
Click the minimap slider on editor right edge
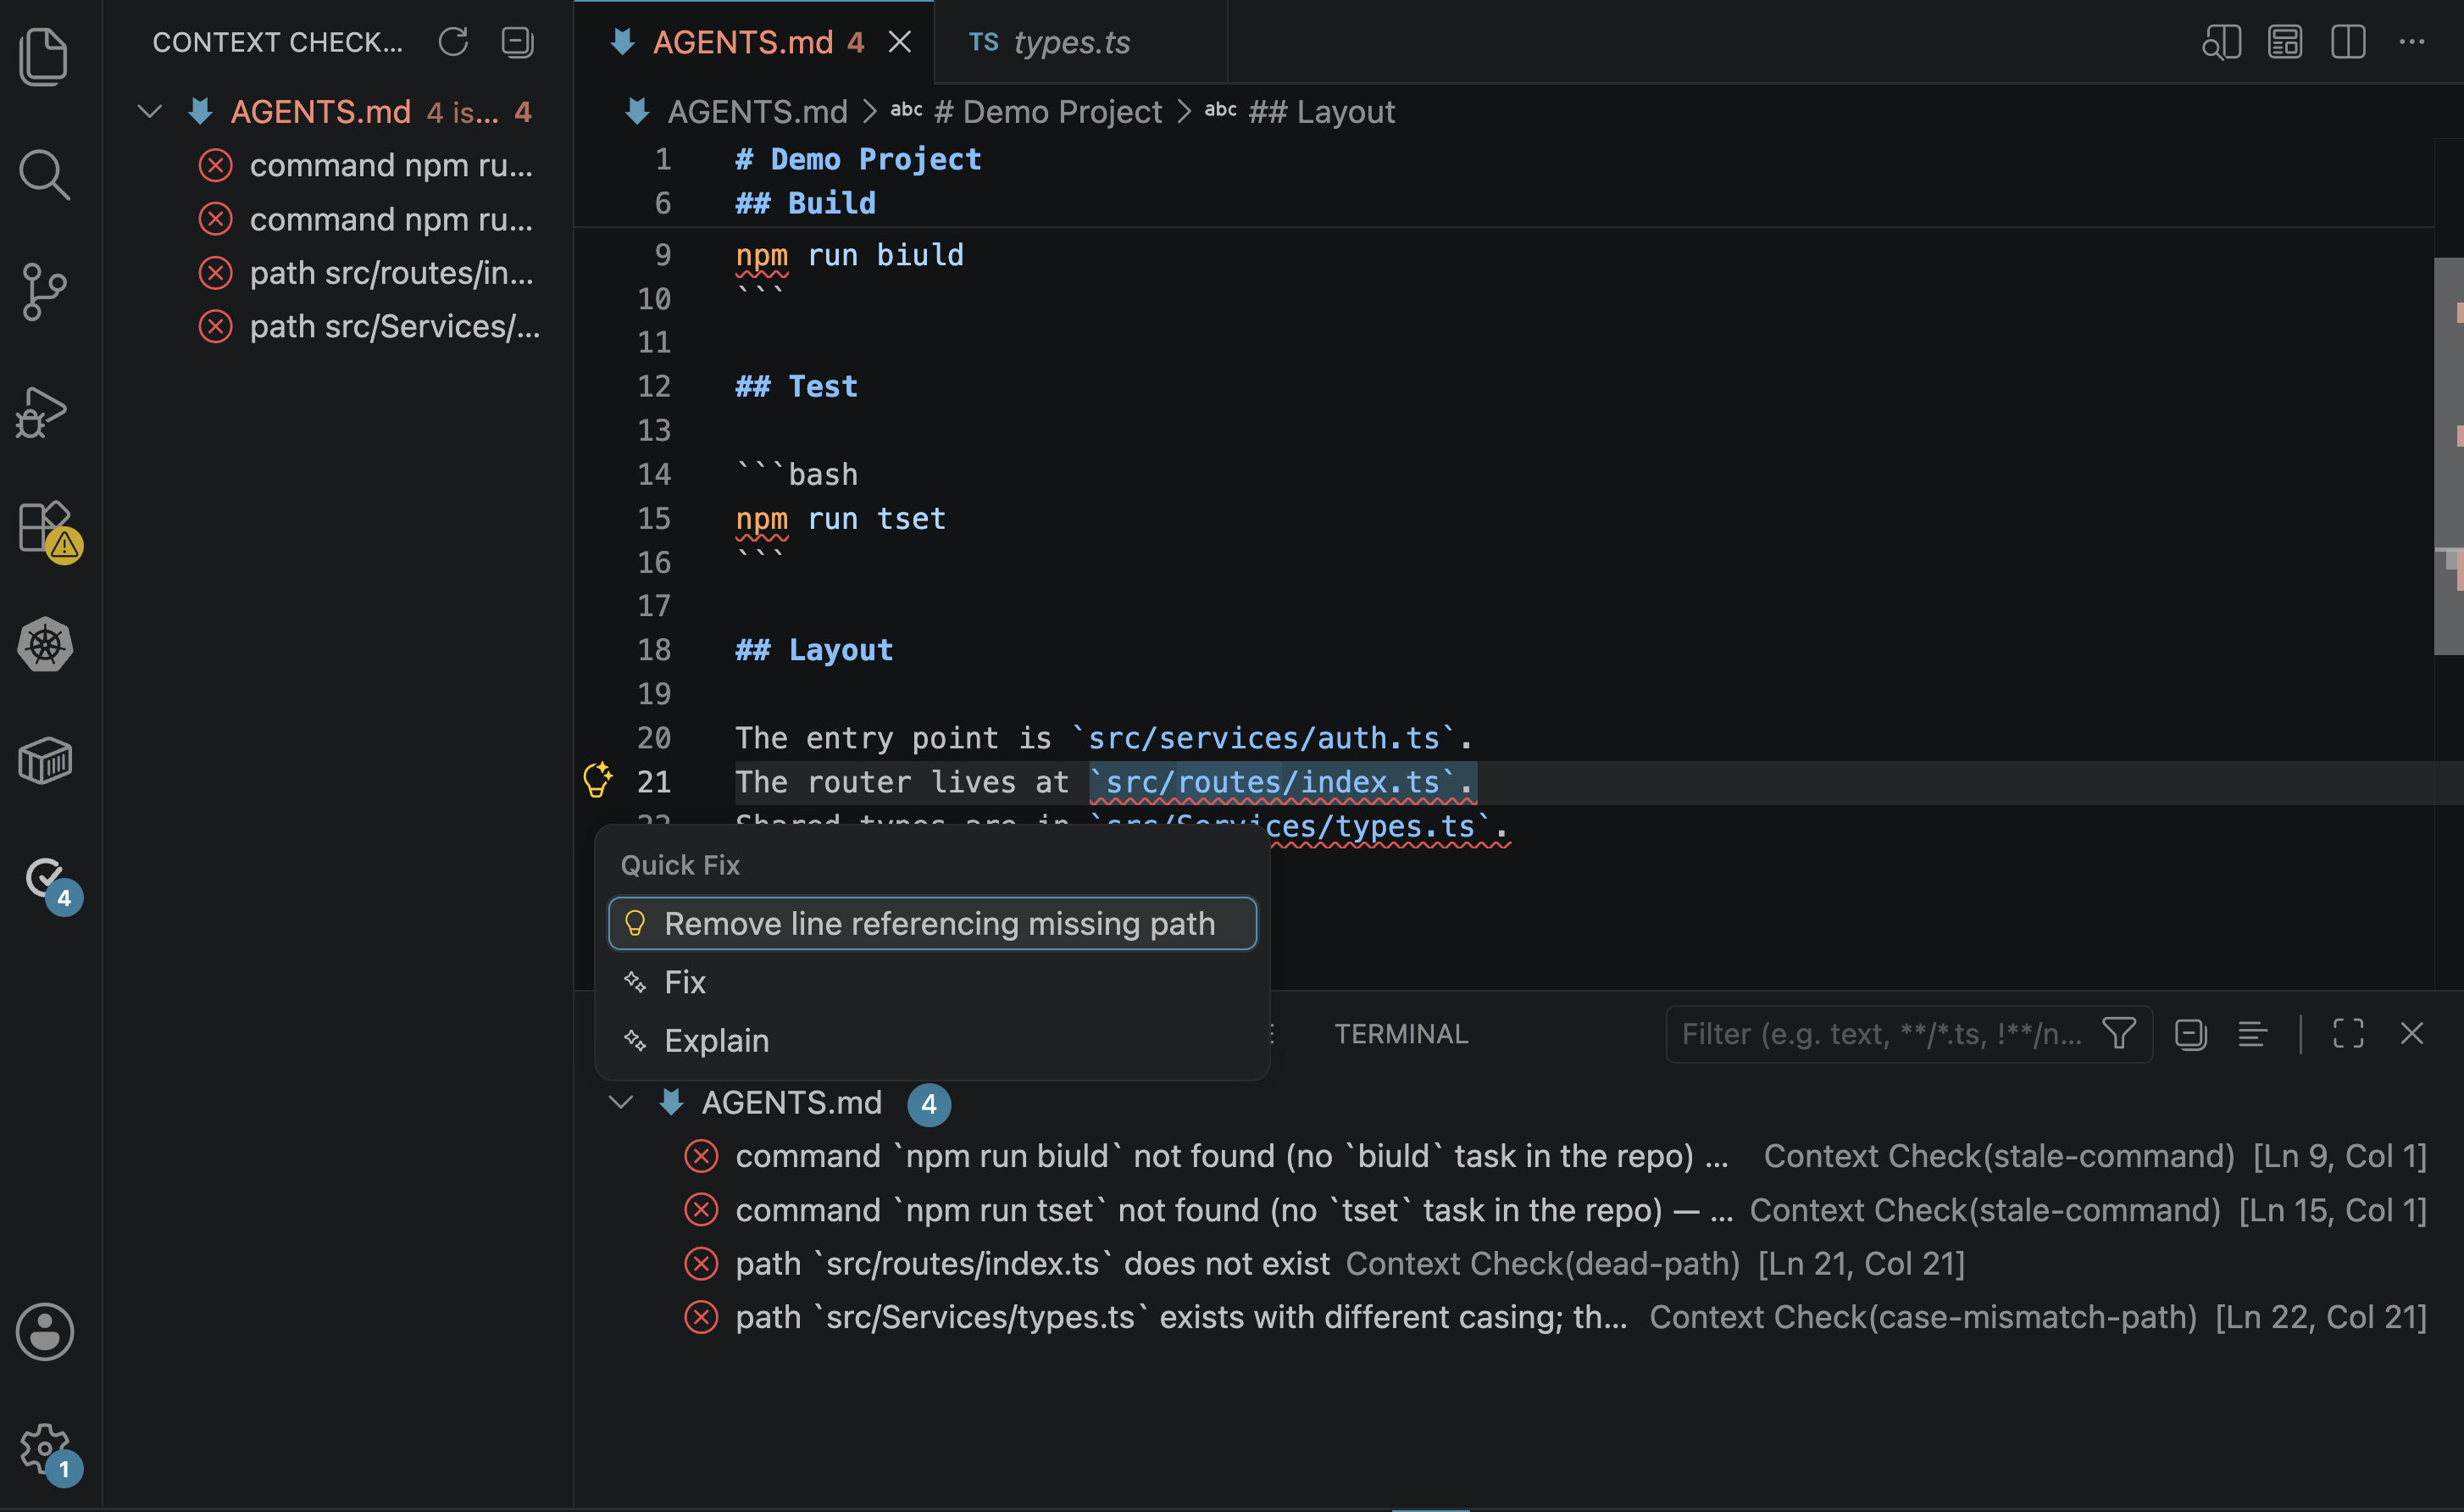click(2448, 456)
